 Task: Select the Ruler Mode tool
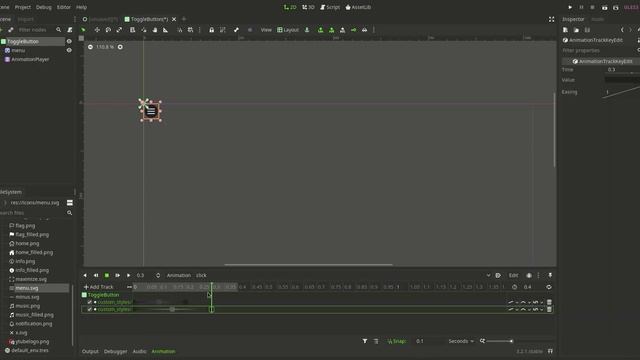pos(165,30)
